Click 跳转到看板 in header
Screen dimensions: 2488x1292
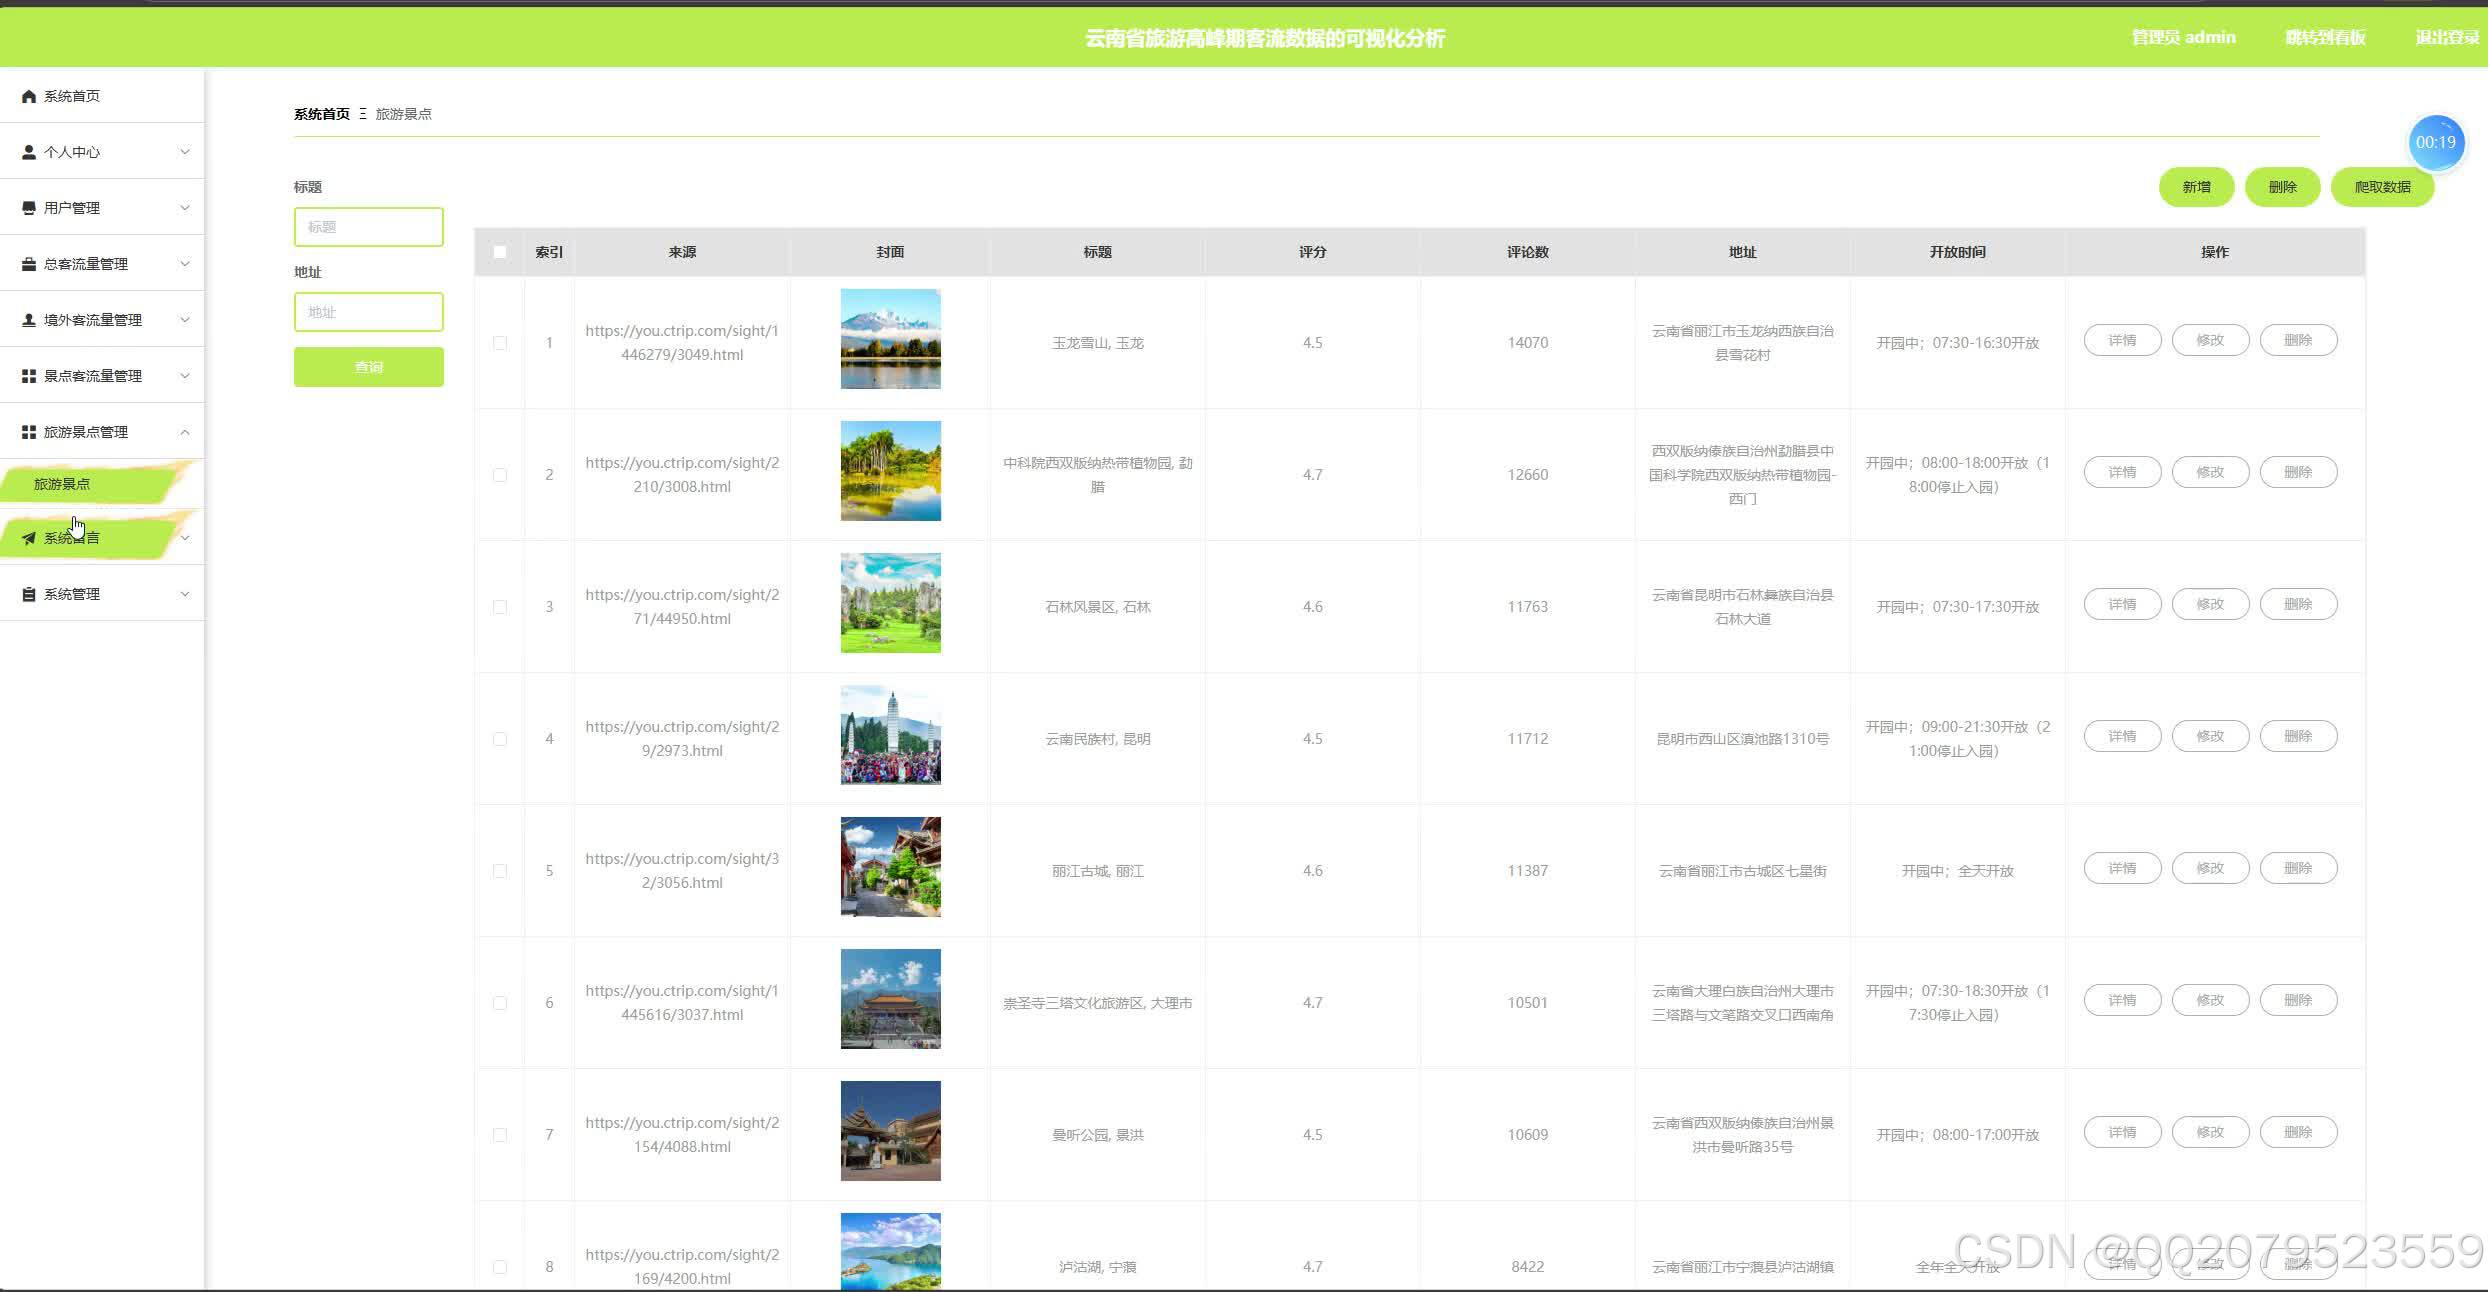click(2325, 38)
